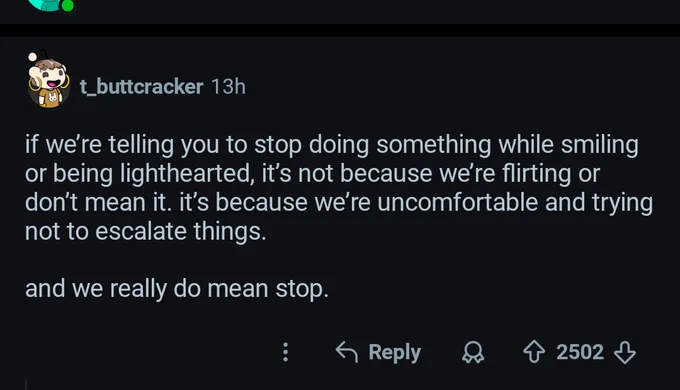Visit the t_buttcracker username profile link
The image size is (680, 390).
point(141,87)
